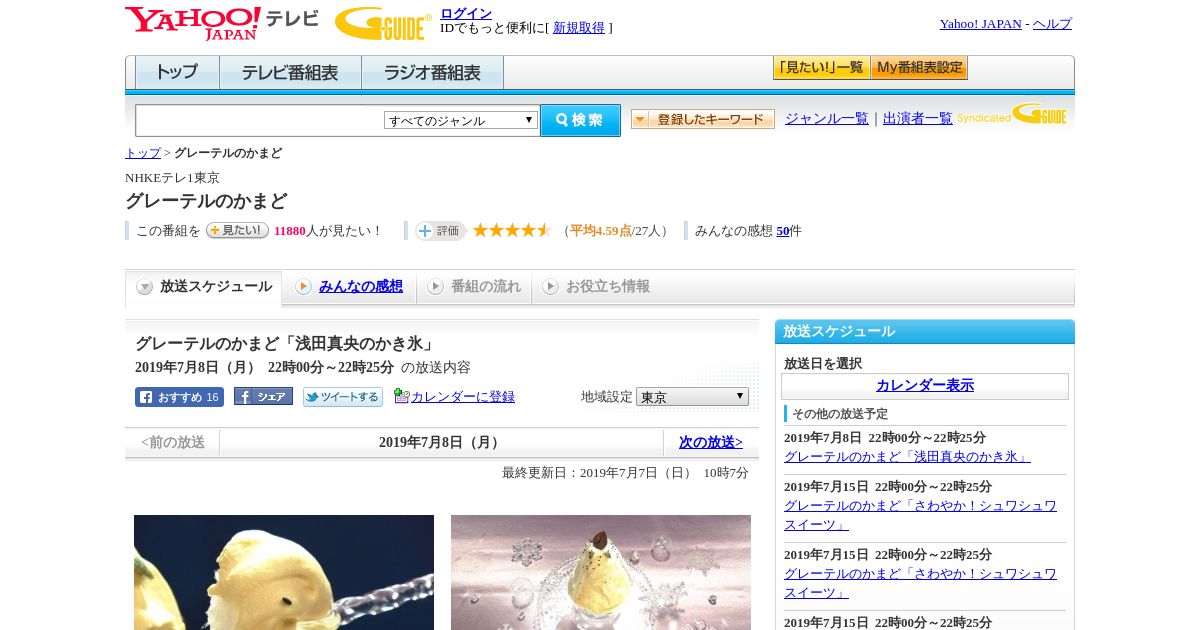1200x630 pixels.
Task: Rate the program with 評価 plus icon
Action: click(x=441, y=231)
